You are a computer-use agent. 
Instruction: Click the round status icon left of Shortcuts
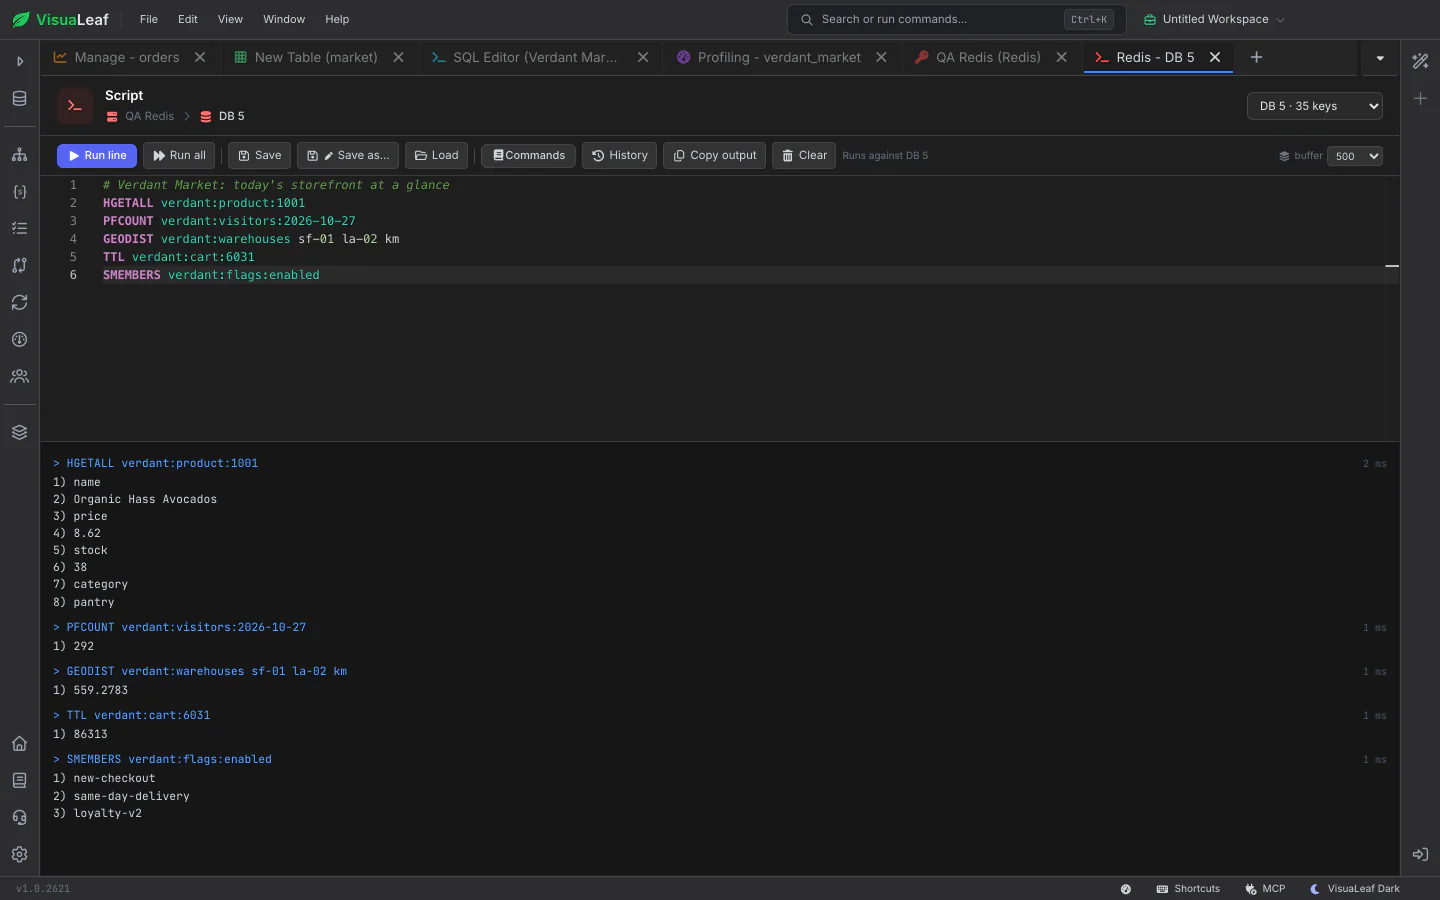(1126, 889)
